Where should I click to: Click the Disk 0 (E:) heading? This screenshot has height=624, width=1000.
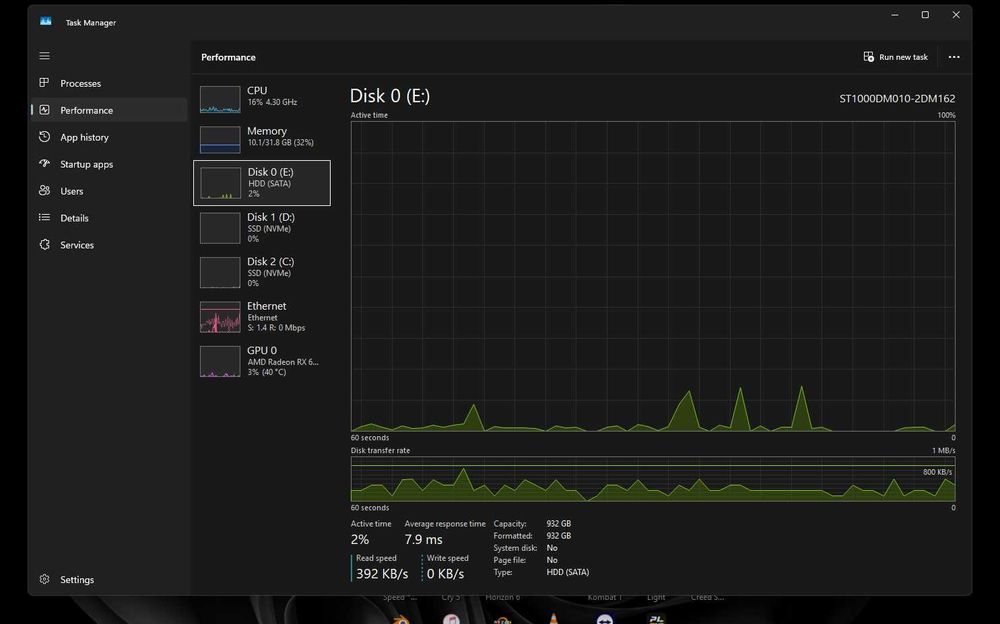[x=390, y=96]
